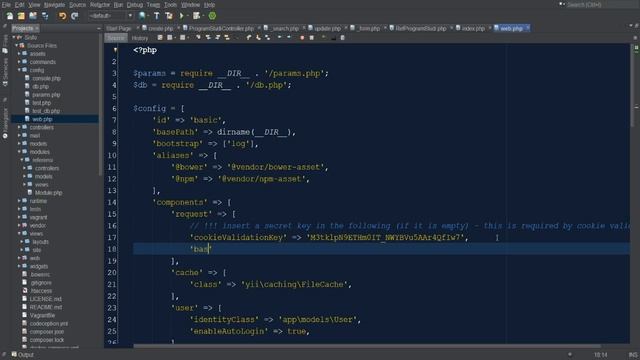Expand the runtime folder
The height and width of the screenshot is (360, 640).
[x=19, y=201]
